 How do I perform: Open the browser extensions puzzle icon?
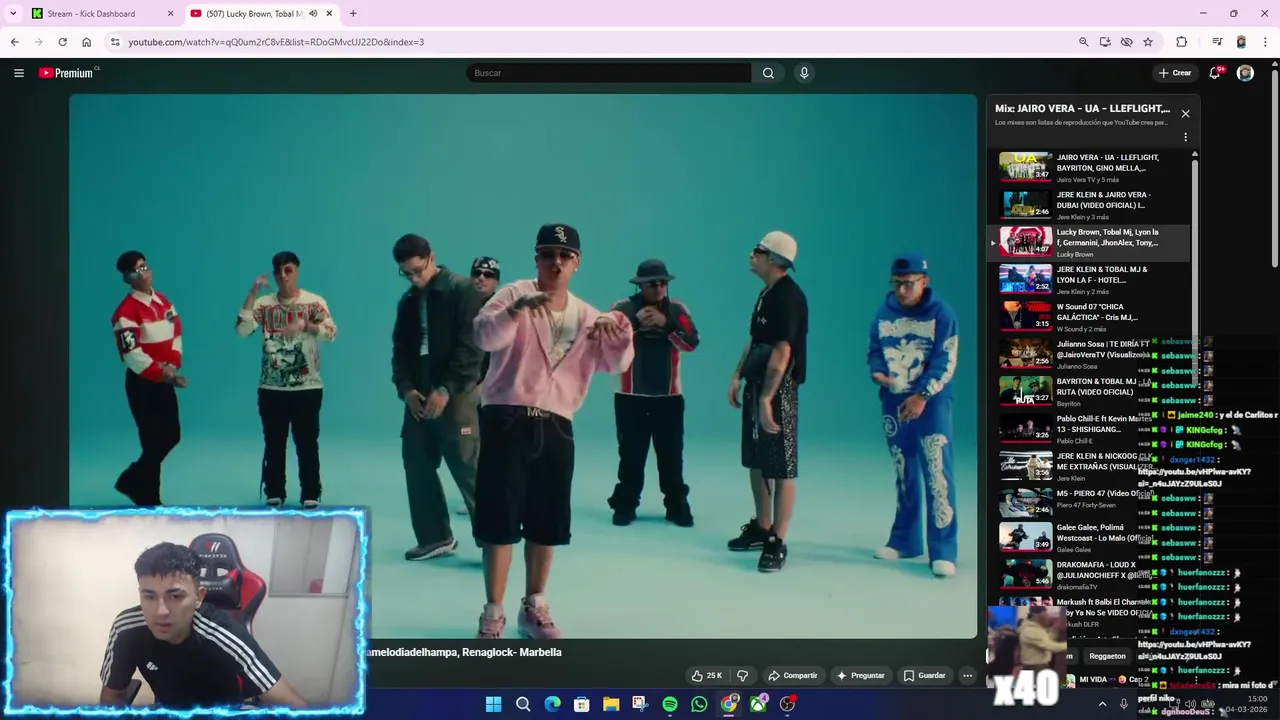(x=1182, y=42)
